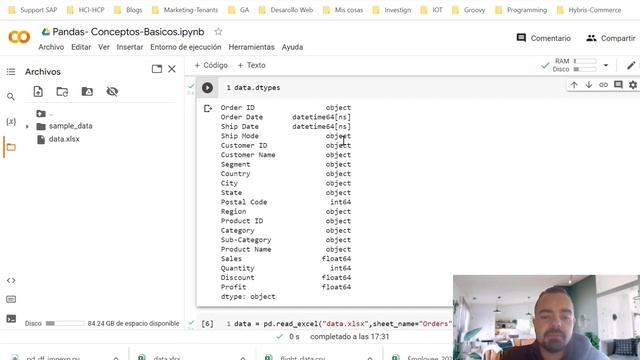
Task: Upload a file to session storage
Action: coord(38,91)
